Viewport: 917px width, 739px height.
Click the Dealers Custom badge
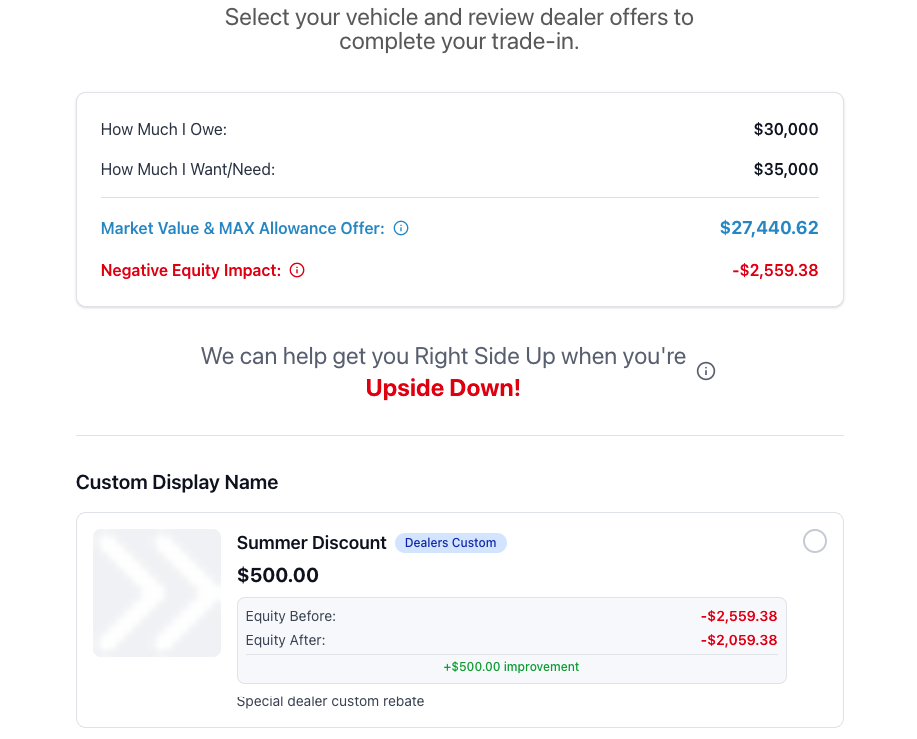pyautogui.click(x=451, y=543)
